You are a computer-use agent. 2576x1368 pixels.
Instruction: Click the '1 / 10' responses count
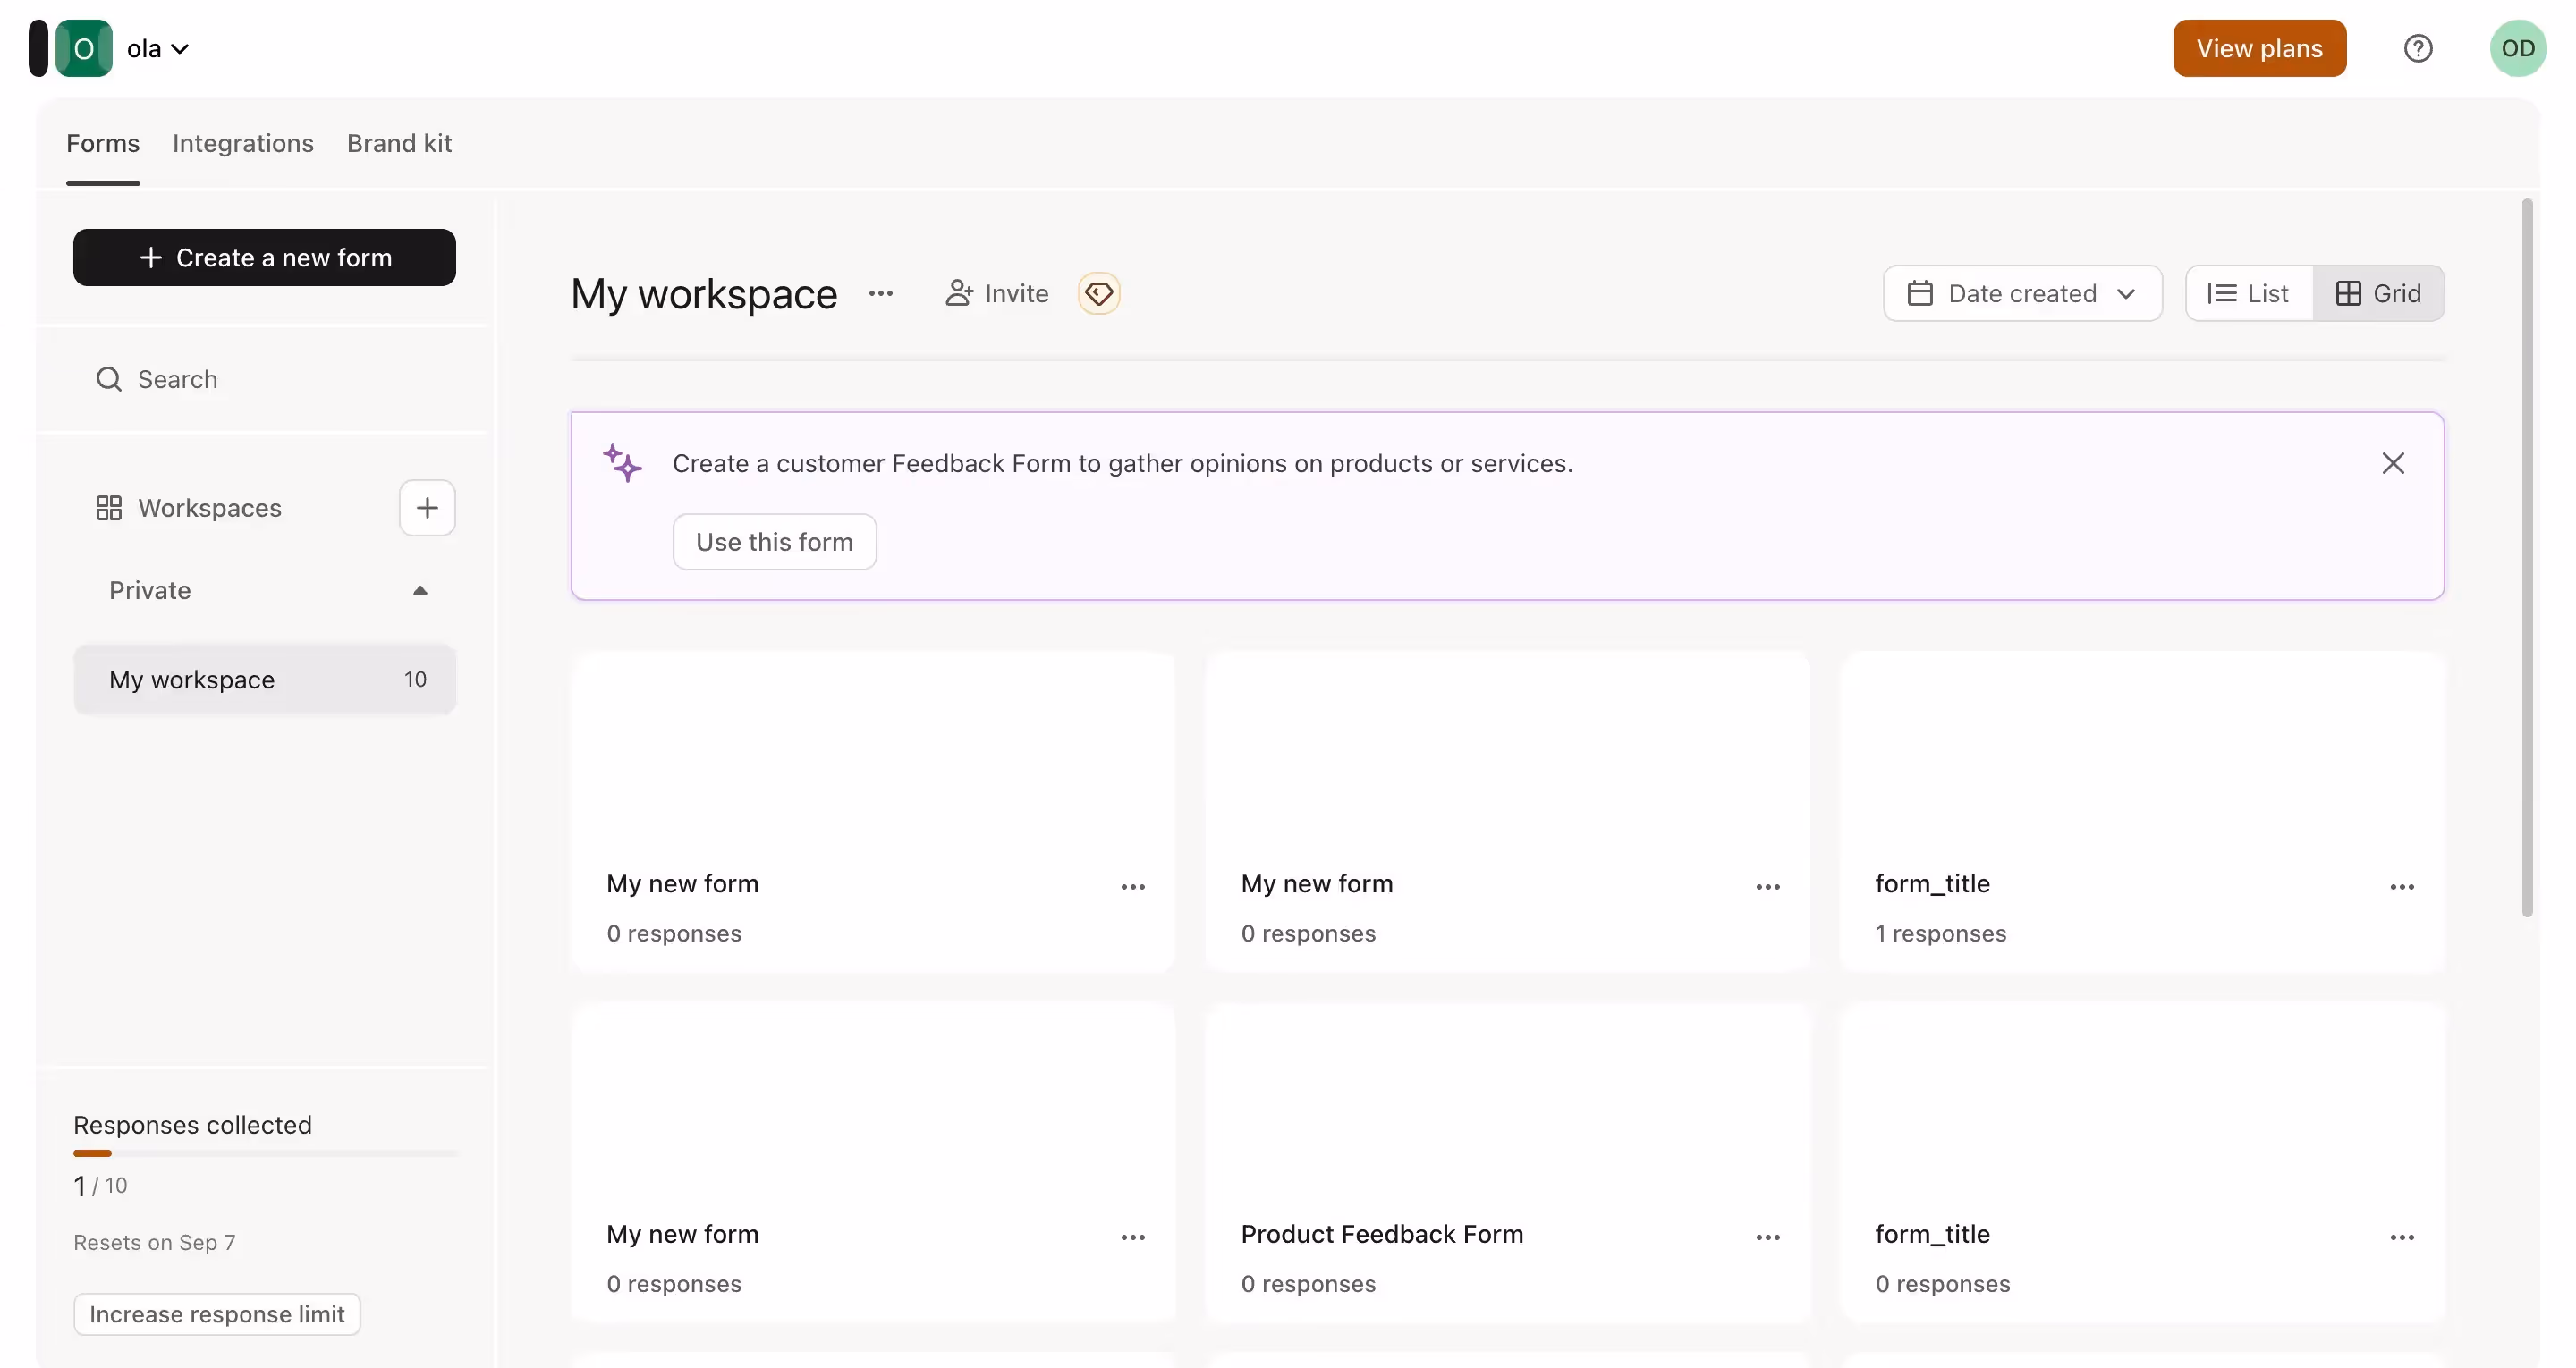100,1186
